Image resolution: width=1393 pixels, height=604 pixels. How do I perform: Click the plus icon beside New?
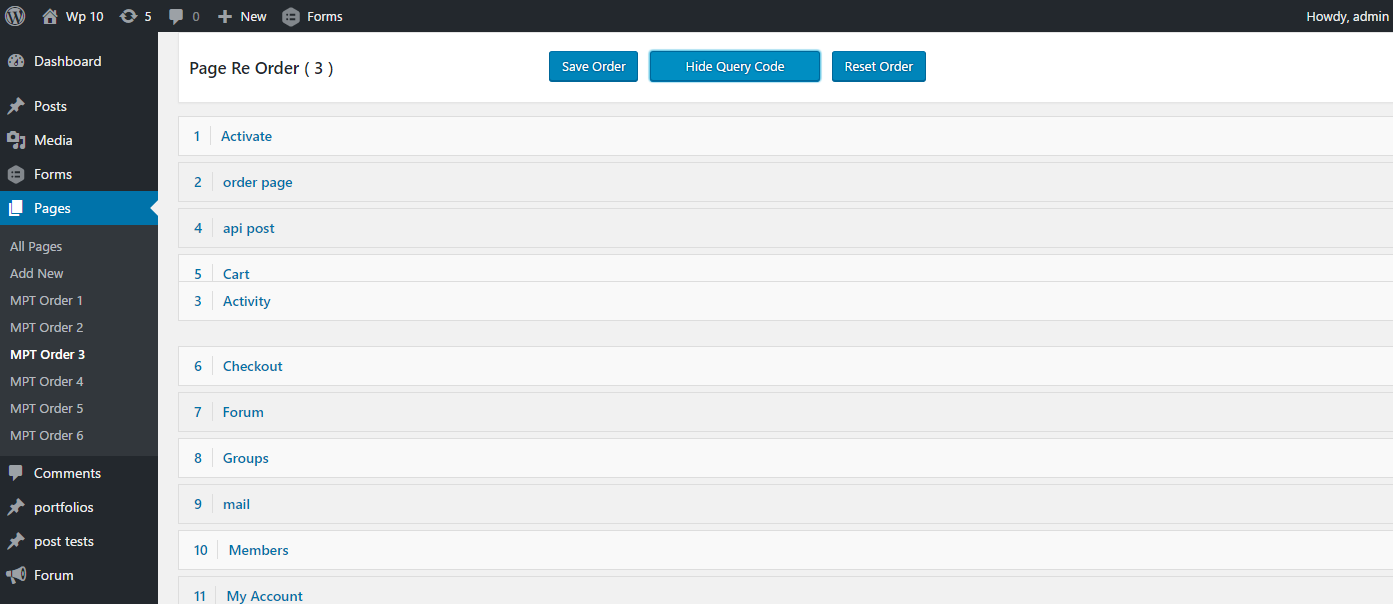click(225, 16)
